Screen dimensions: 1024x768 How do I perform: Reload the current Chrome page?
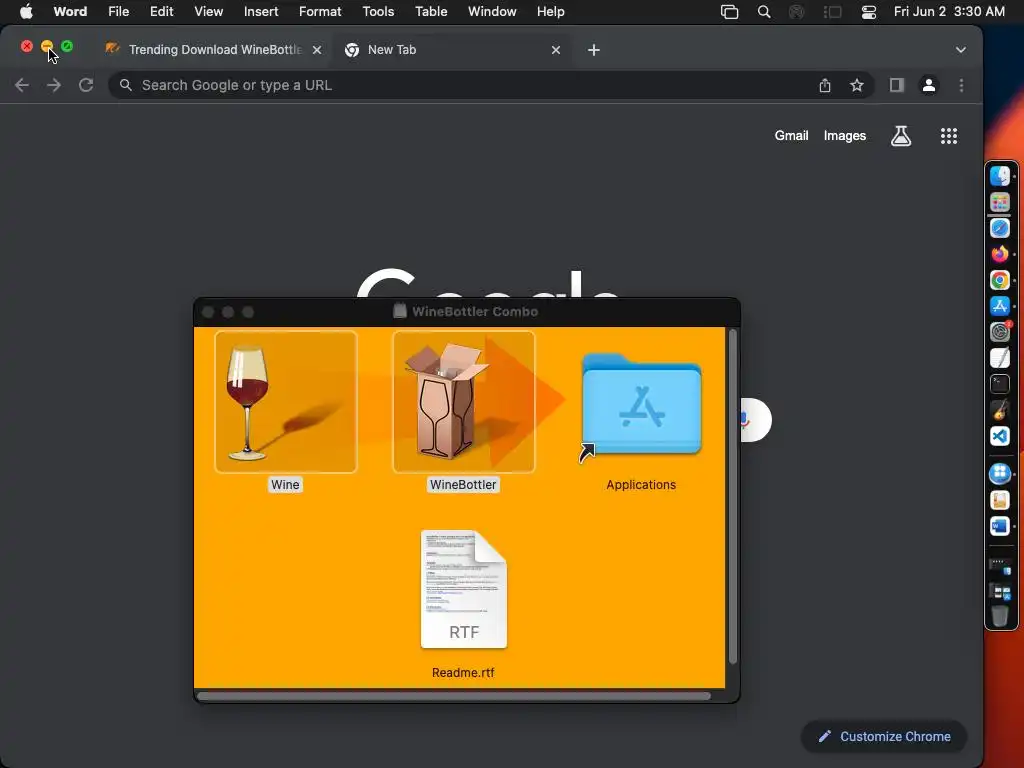[86, 86]
